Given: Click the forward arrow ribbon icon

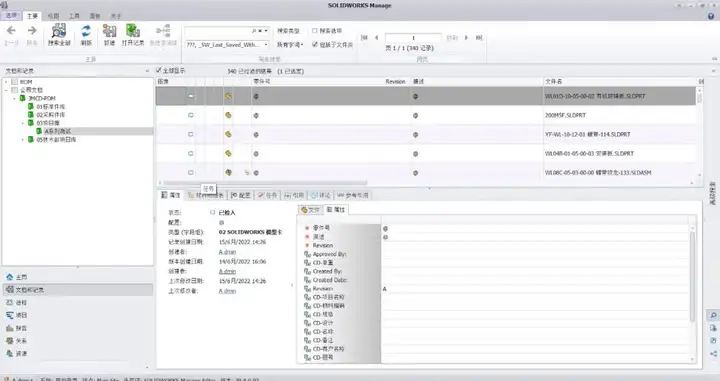Looking at the screenshot, I should [32, 31].
